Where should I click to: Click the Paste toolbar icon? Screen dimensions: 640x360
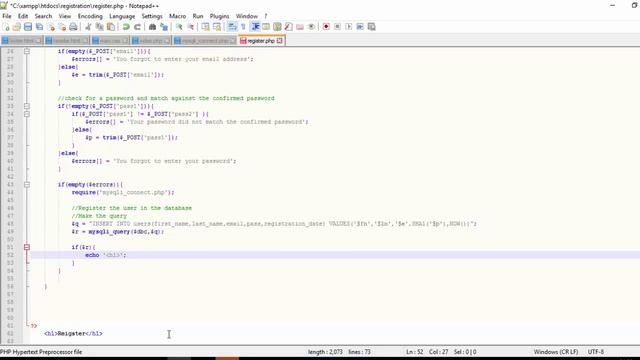[111, 27]
